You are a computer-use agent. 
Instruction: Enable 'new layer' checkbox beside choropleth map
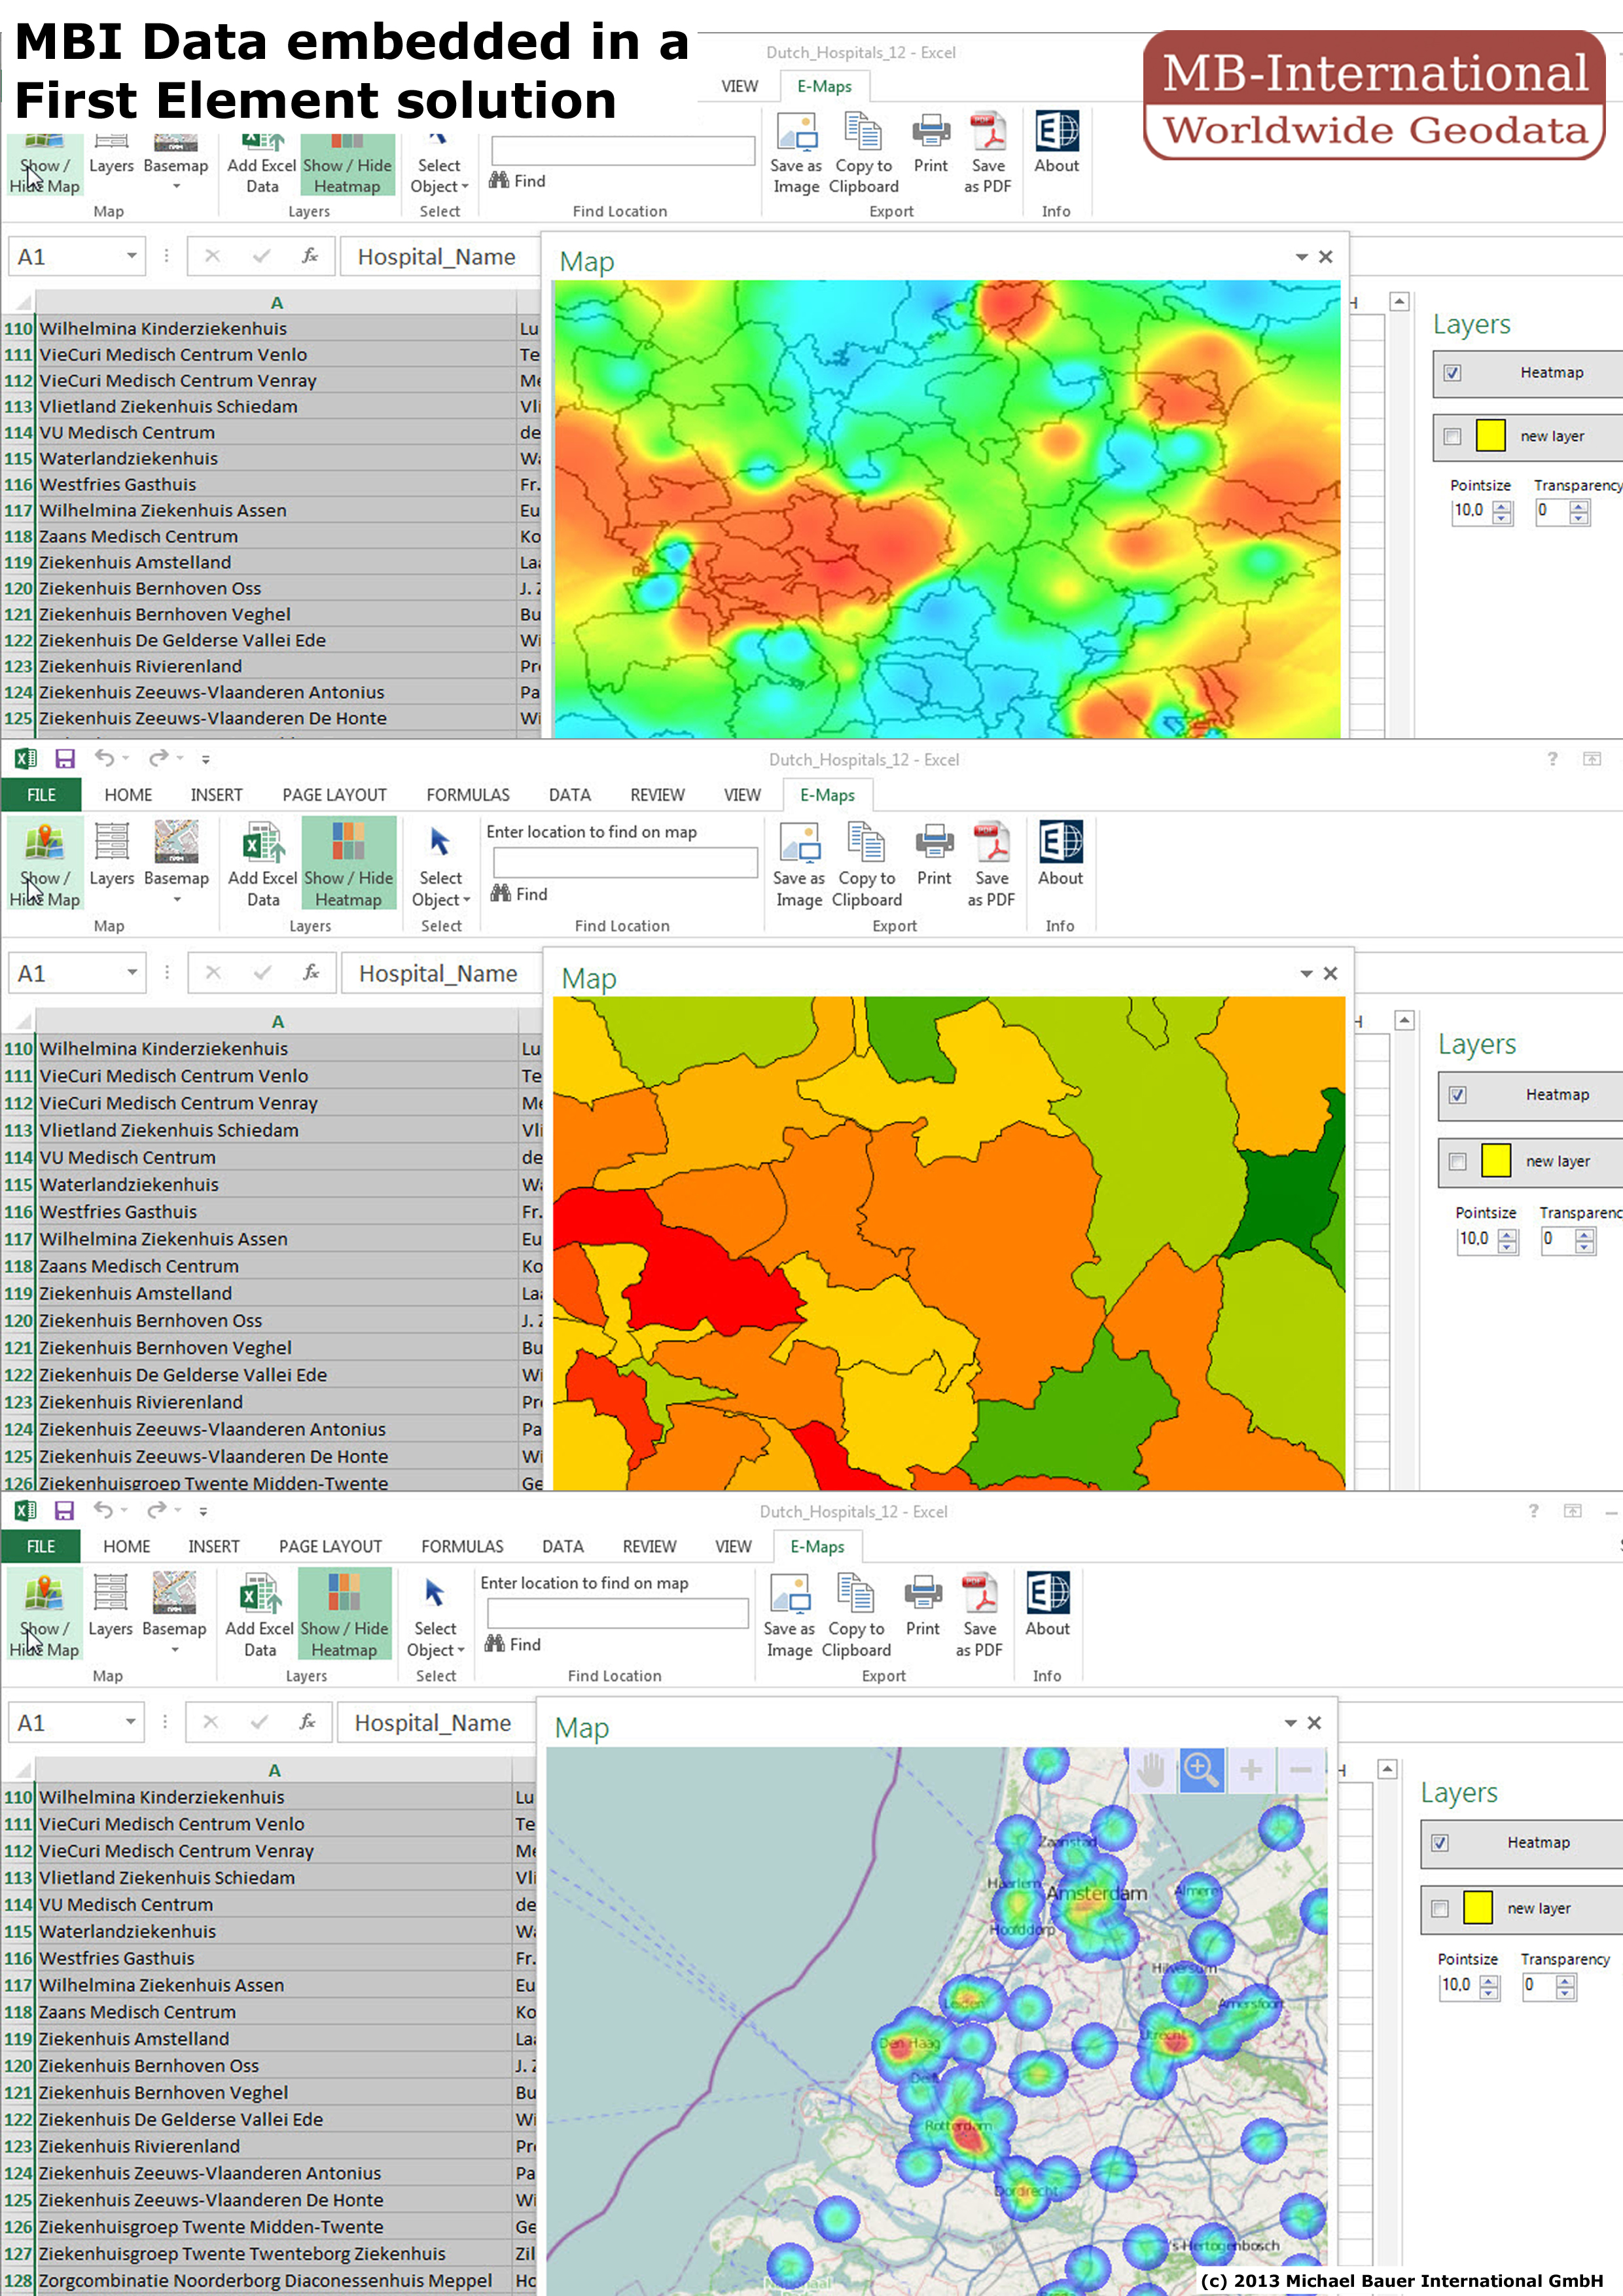pyautogui.click(x=1457, y=1161)
